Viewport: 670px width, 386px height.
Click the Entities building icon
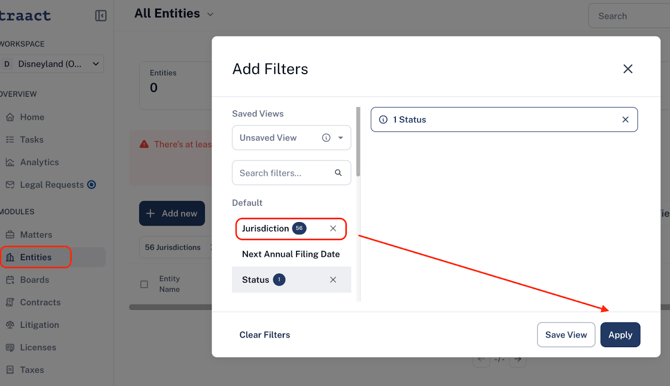10,257
